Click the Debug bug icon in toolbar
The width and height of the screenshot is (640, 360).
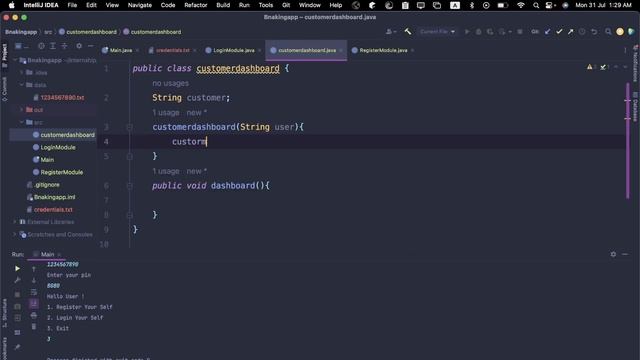[478, 31]
